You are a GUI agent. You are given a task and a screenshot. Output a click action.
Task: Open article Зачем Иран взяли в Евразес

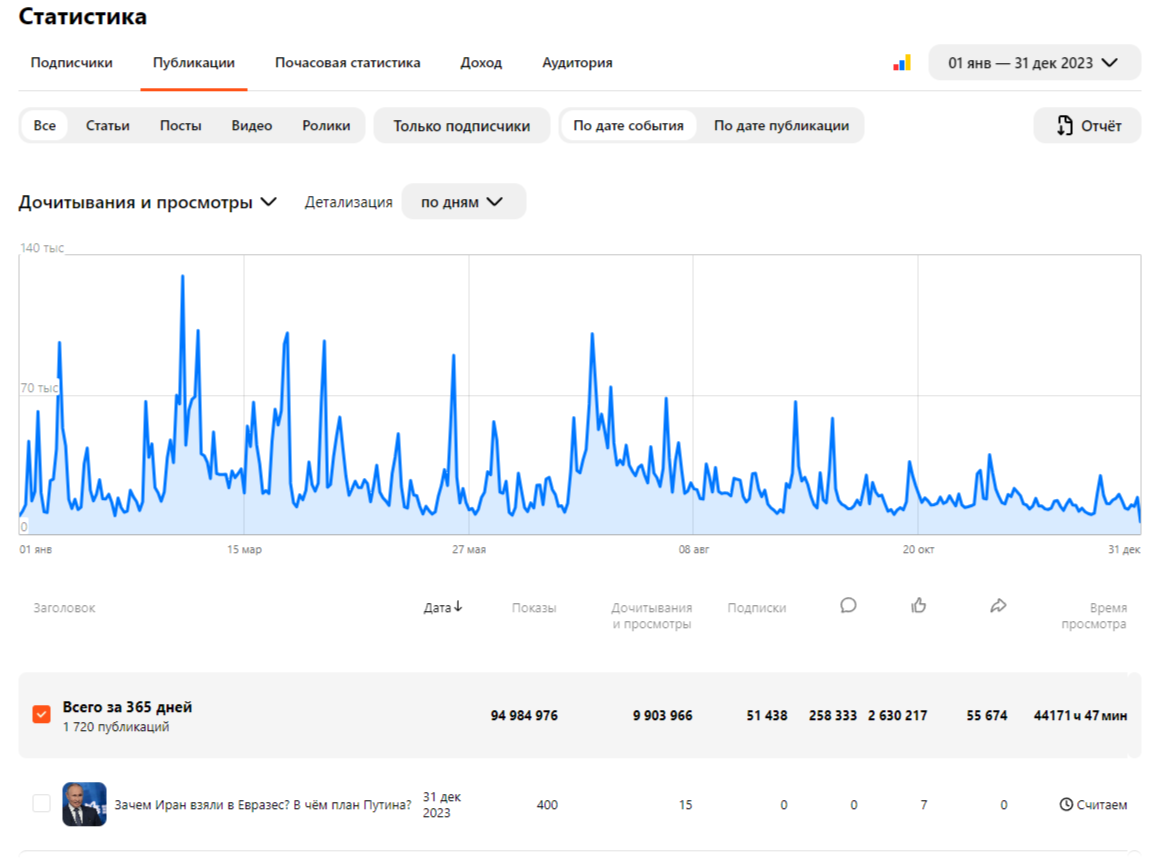tap(262, 804)
